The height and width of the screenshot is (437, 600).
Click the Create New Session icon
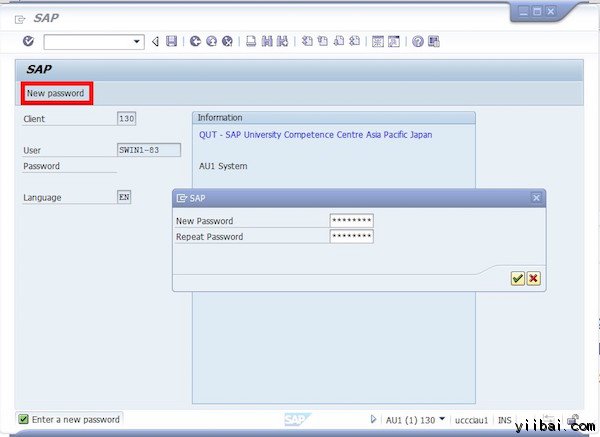378,41
